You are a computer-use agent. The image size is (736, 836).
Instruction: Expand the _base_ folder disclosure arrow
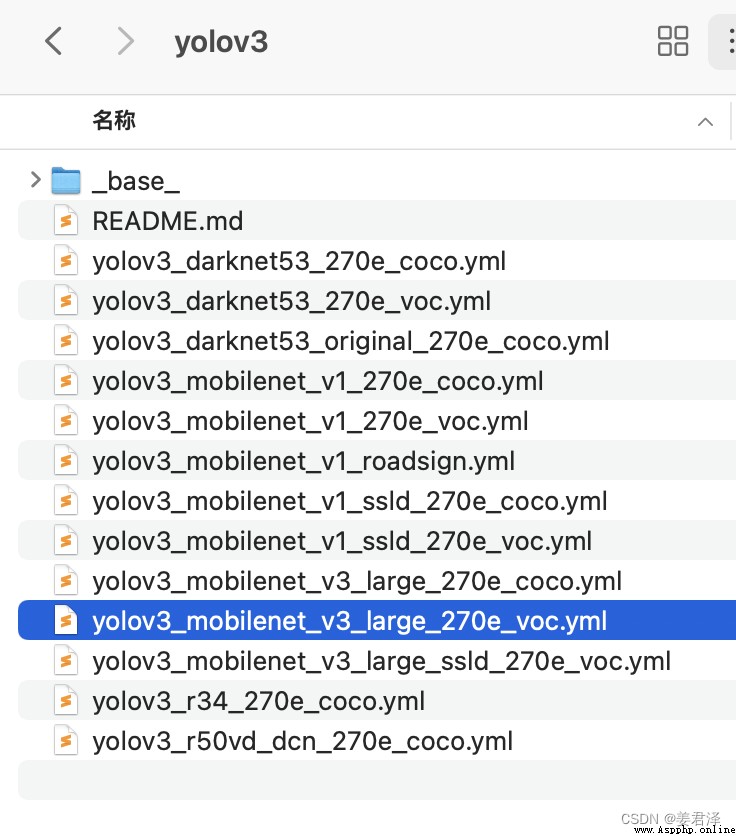point(36,180)
